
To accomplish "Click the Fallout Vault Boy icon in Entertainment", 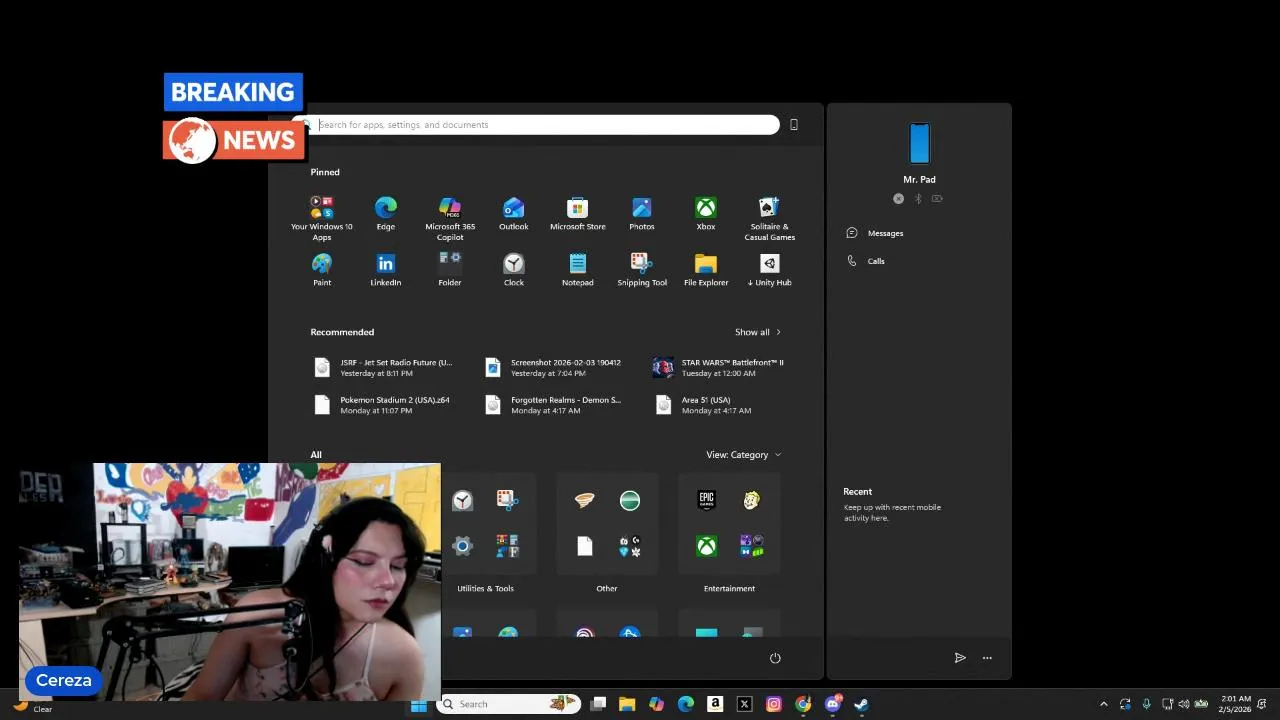I will [x=752, y=500].
